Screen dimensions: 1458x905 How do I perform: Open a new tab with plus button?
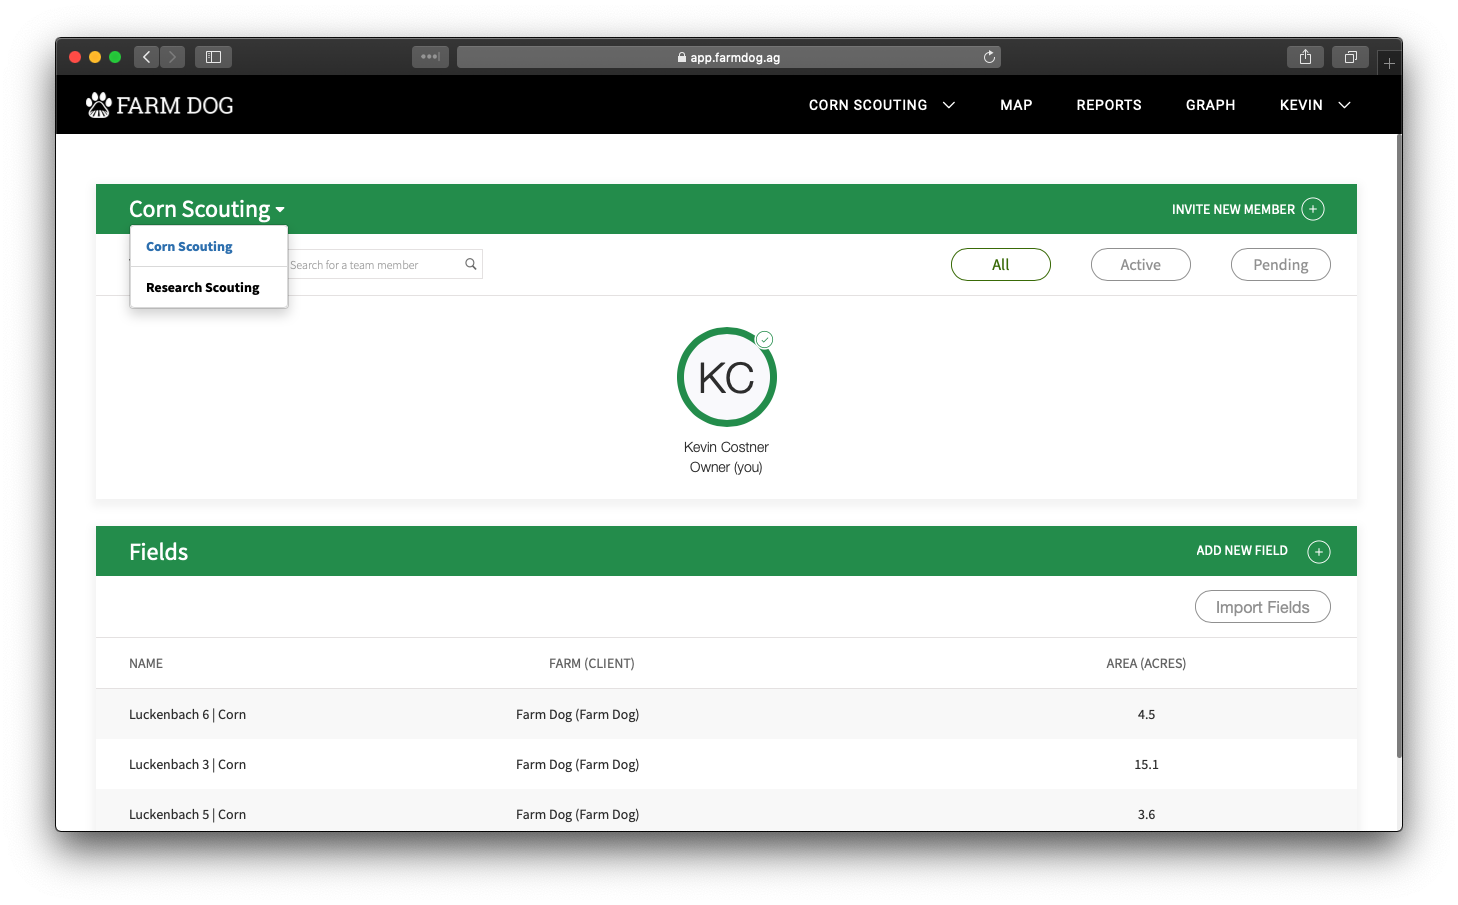tap(1389, 63)
